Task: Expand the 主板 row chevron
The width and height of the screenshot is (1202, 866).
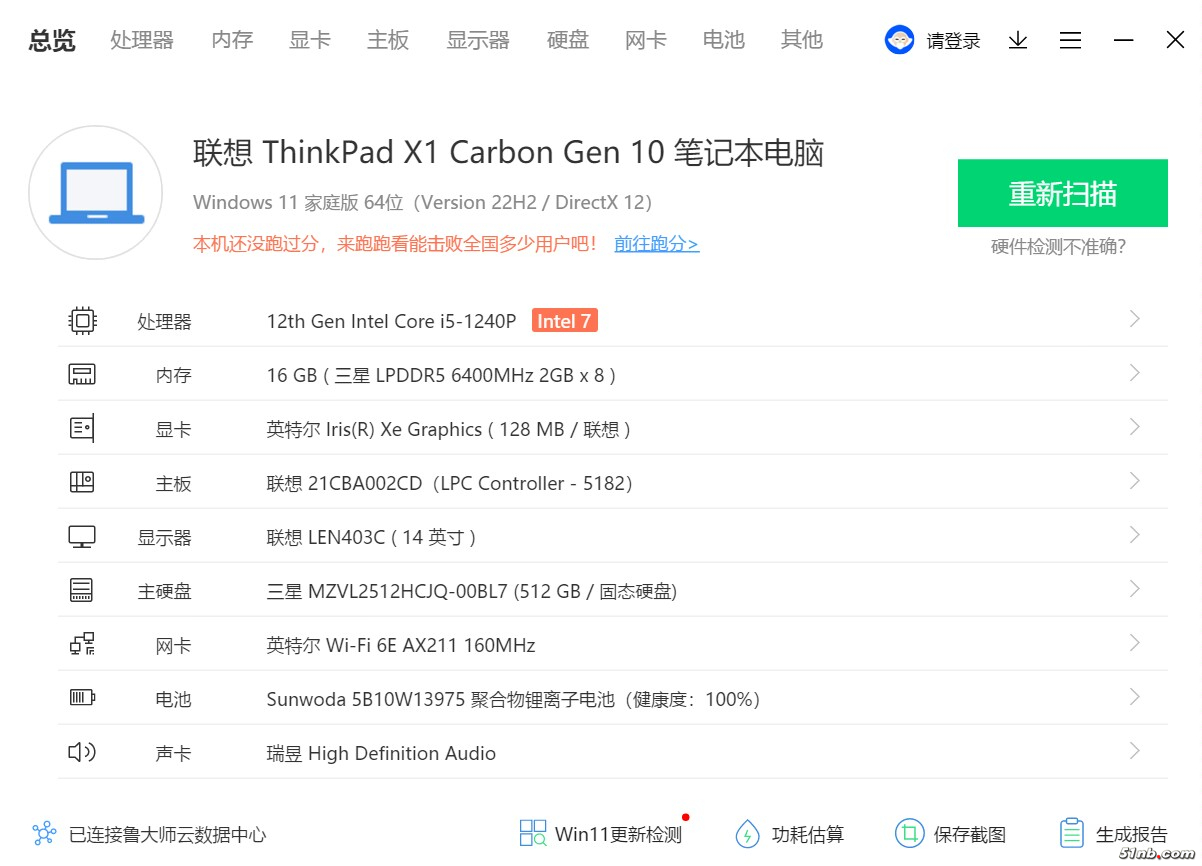Action: 1135,481
